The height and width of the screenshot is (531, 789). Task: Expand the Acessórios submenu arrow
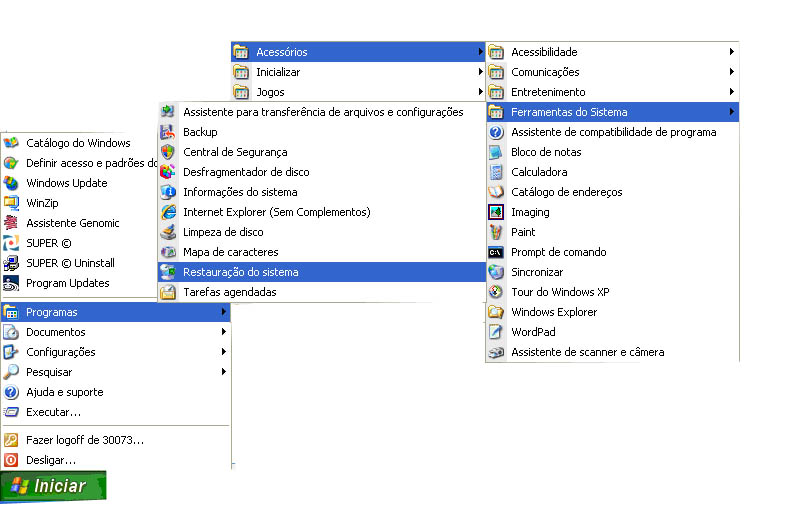tap(481, 52)
